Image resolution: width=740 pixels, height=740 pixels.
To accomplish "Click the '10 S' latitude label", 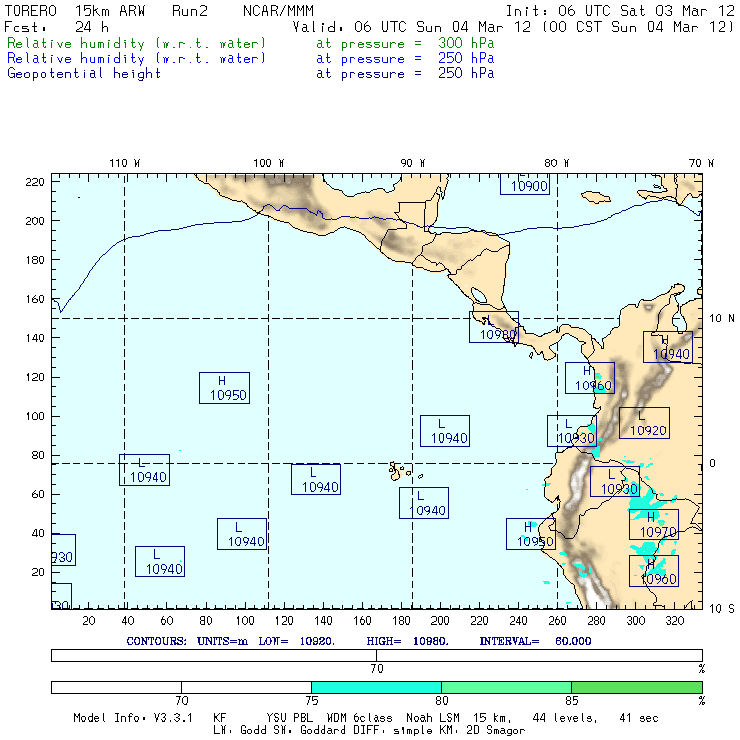I will 722,609.
